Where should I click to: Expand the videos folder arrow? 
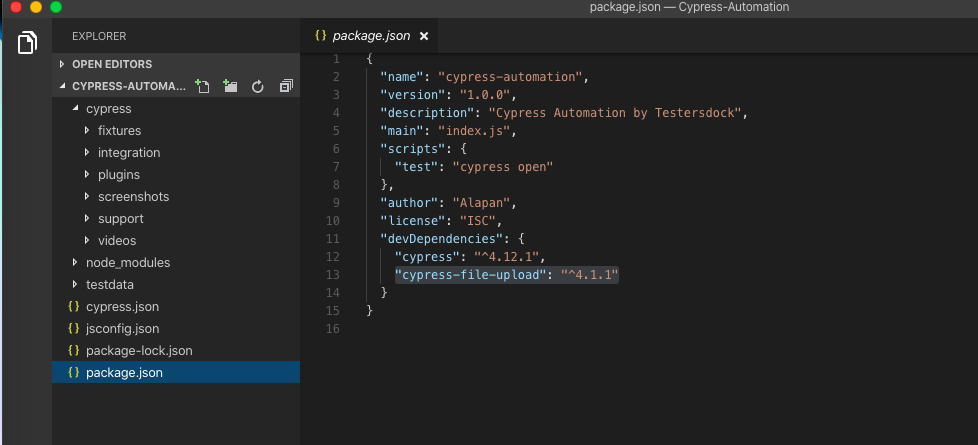pos(87,240)
